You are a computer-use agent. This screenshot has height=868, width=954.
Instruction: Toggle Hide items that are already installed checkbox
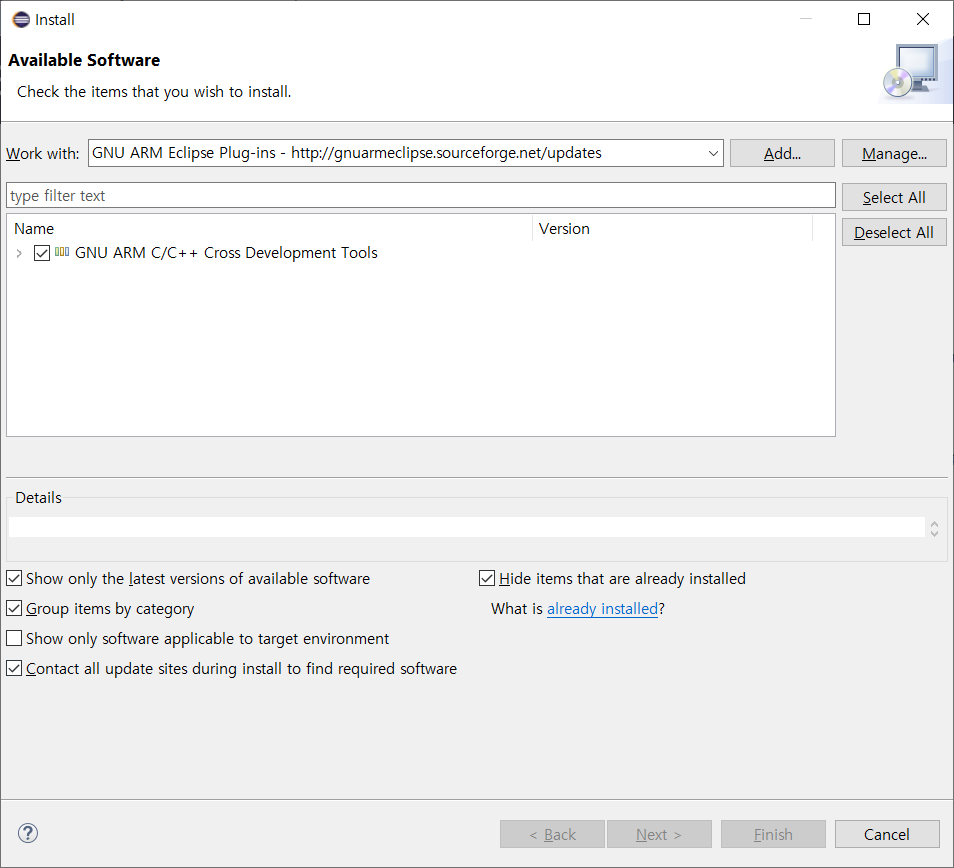pyautogui.click(x=487, y=578)
